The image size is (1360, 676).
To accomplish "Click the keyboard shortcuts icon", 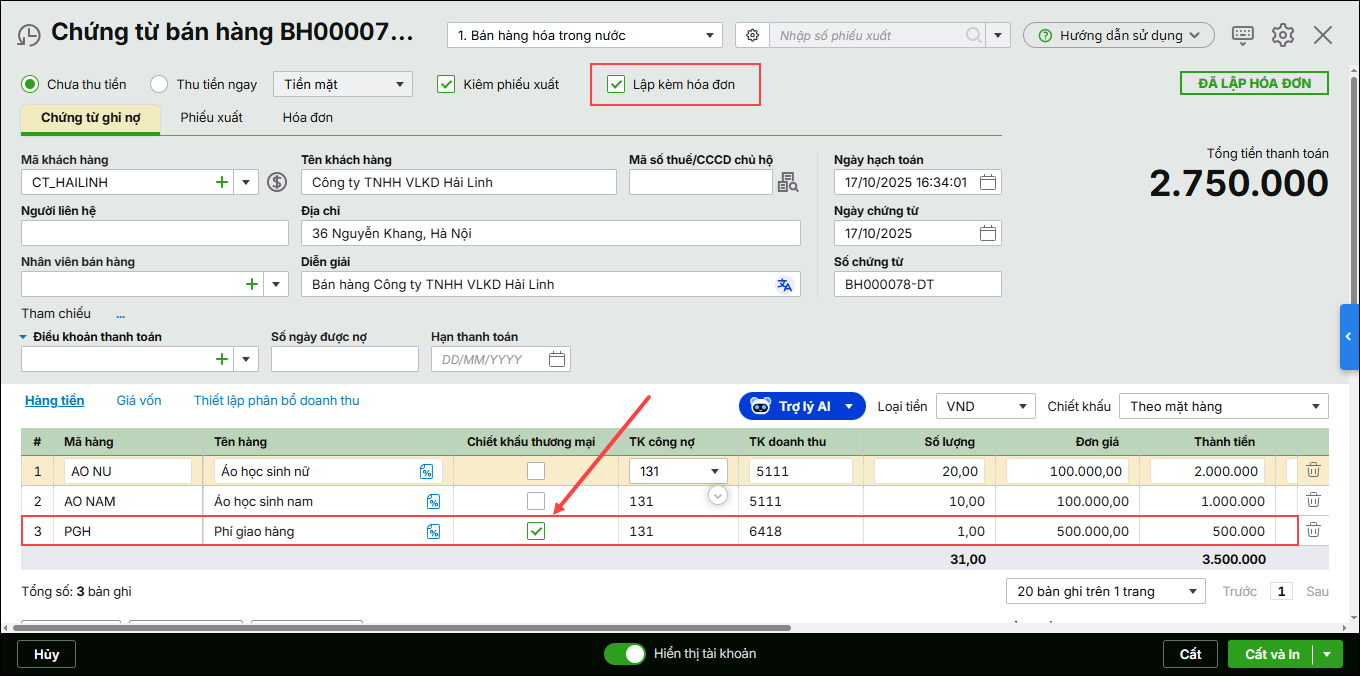I will tap(1243, 35).
